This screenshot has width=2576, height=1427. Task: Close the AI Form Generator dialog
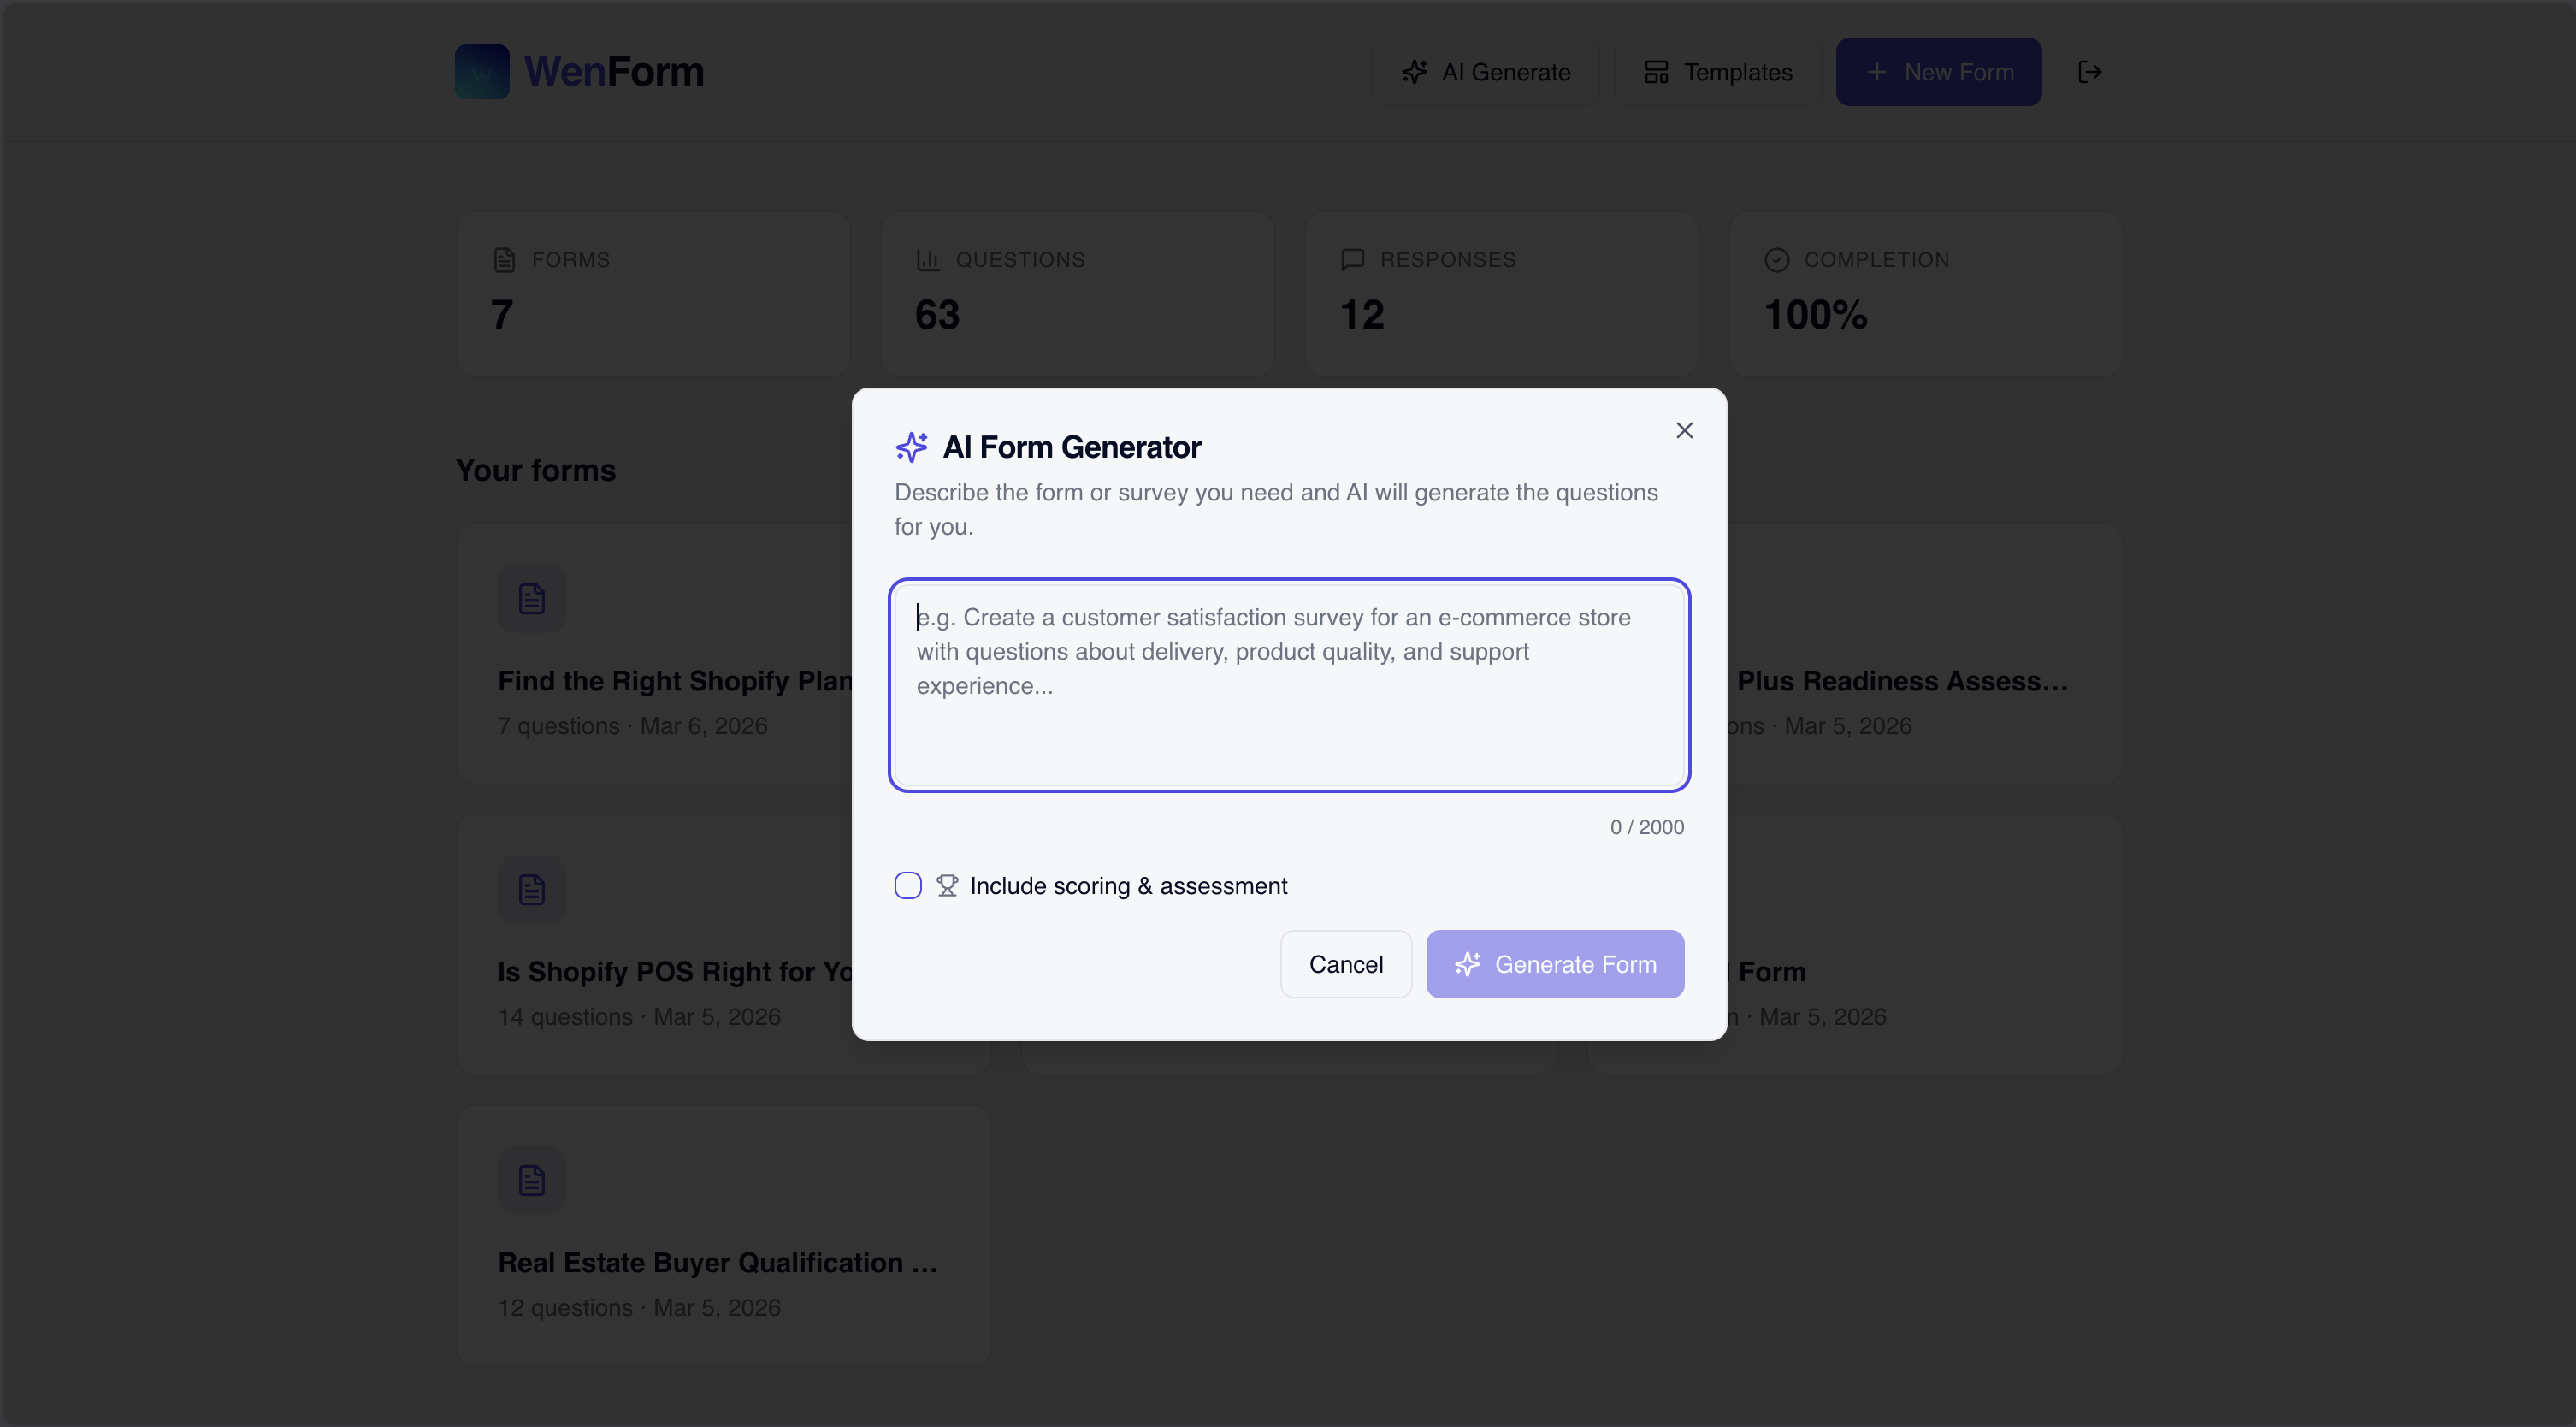(x=1684, y=430)
